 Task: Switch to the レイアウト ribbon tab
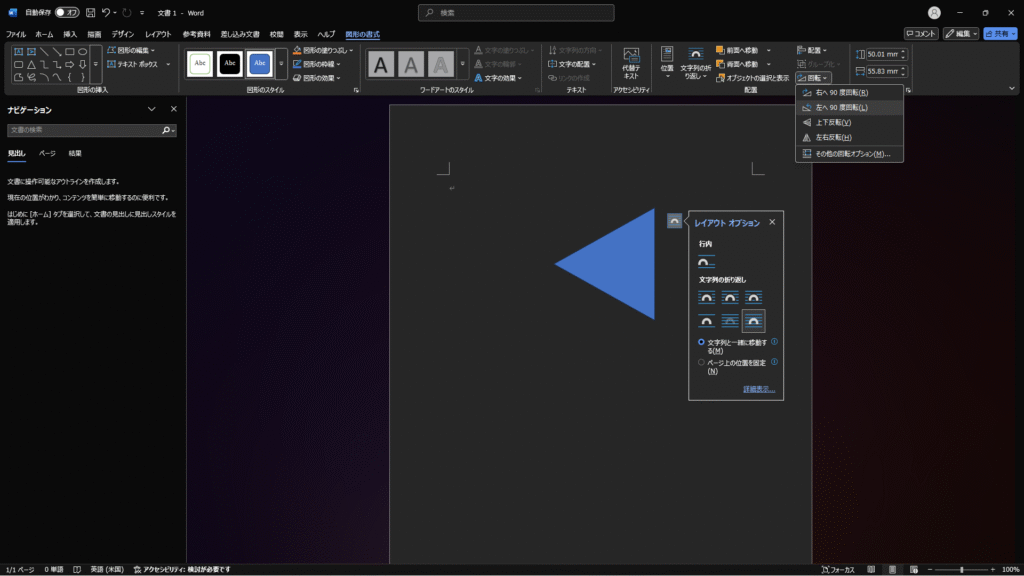point(158,34)
